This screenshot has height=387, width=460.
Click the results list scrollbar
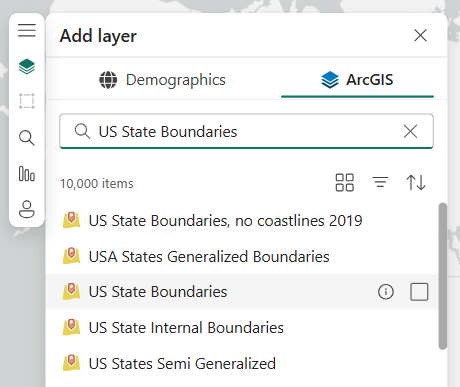[x=443, y=276]
